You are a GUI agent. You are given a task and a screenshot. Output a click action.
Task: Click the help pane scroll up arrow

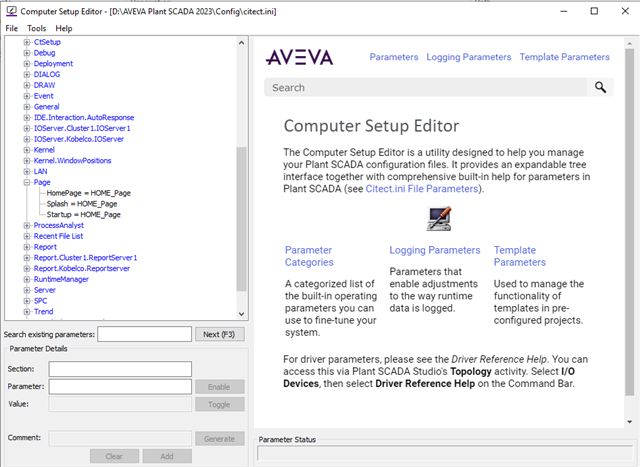[x=629, y=43]
